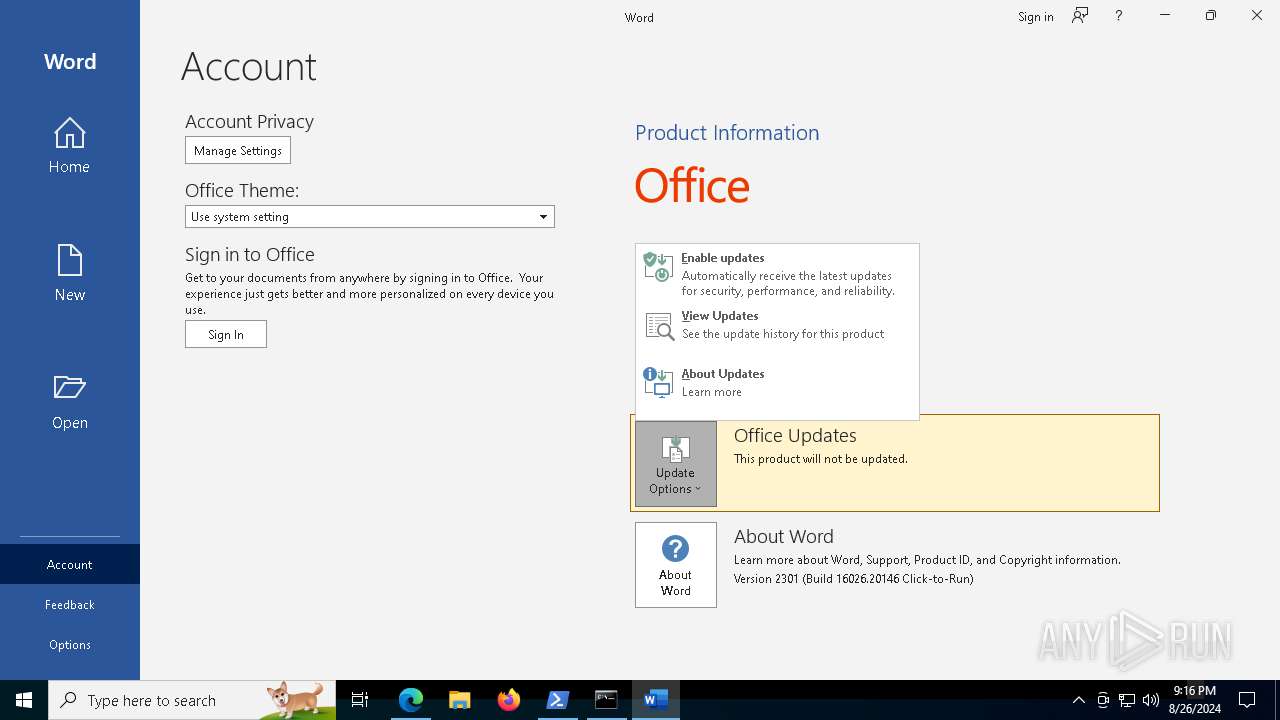Select Feedback in the sidebar

point(69,604)
